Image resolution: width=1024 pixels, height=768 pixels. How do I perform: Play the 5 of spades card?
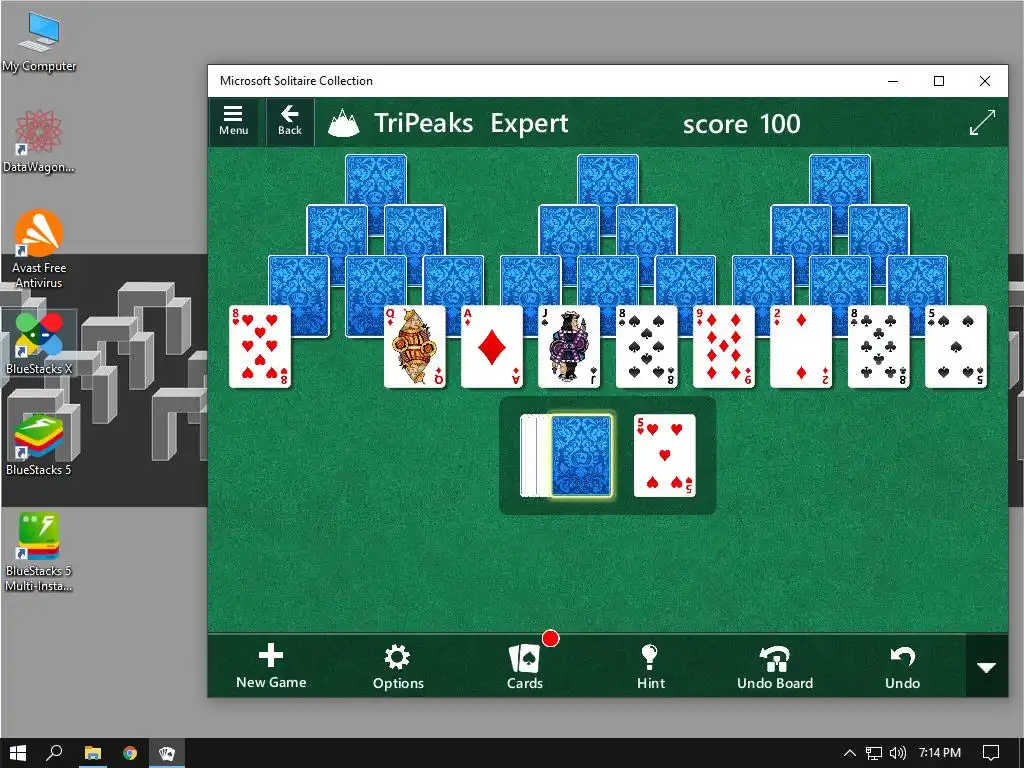click(956, 346)
